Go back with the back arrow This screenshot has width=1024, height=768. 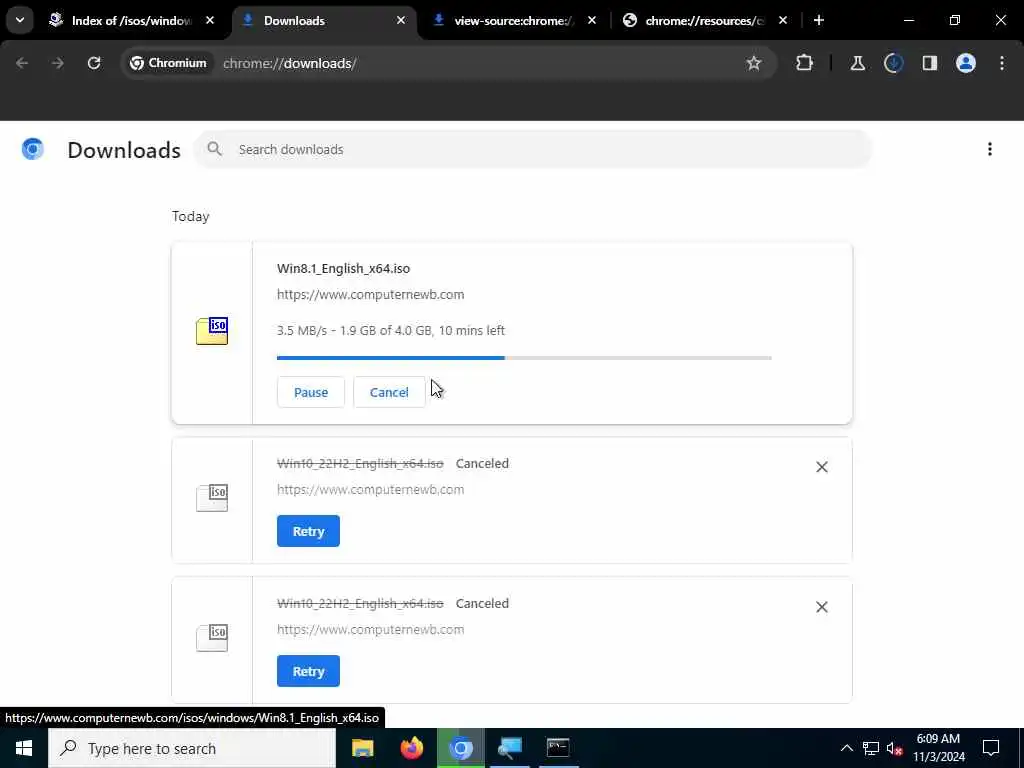click(22, 63)
